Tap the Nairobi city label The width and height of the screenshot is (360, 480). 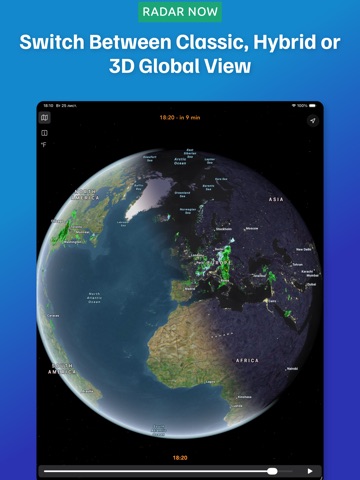click(x=292, y=369)
